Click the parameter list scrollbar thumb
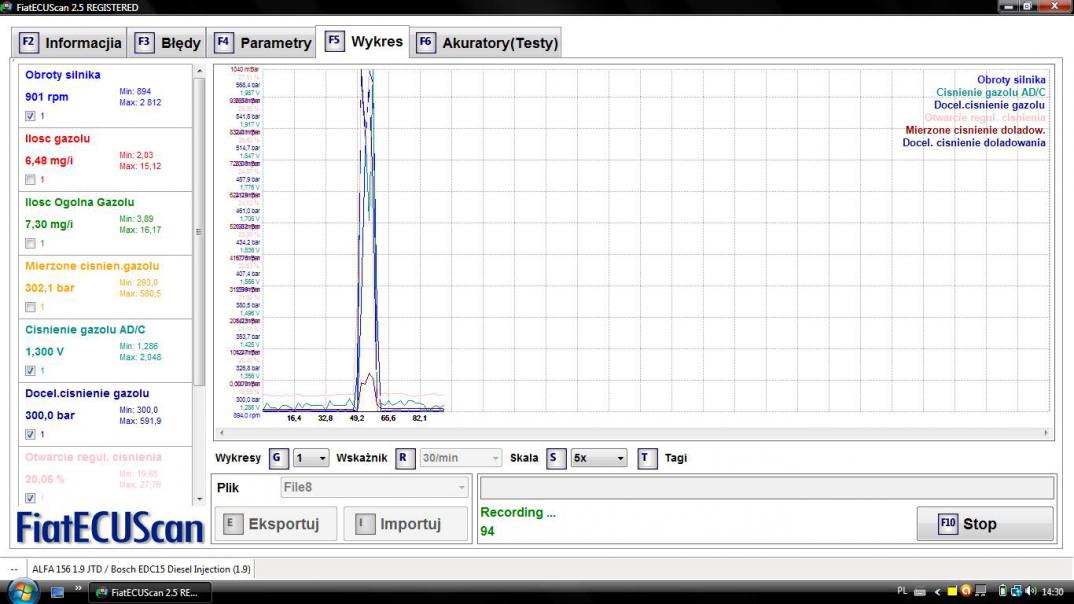The image size is (1074, 604). (x=199, y=232)
